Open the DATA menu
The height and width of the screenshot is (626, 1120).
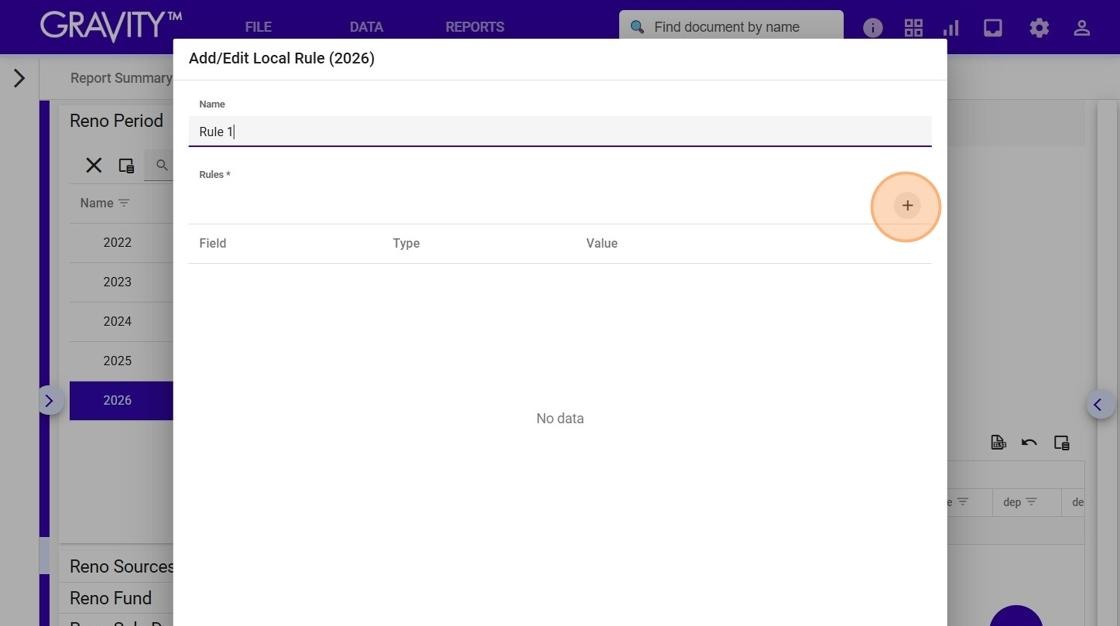[x=366, y=27]
